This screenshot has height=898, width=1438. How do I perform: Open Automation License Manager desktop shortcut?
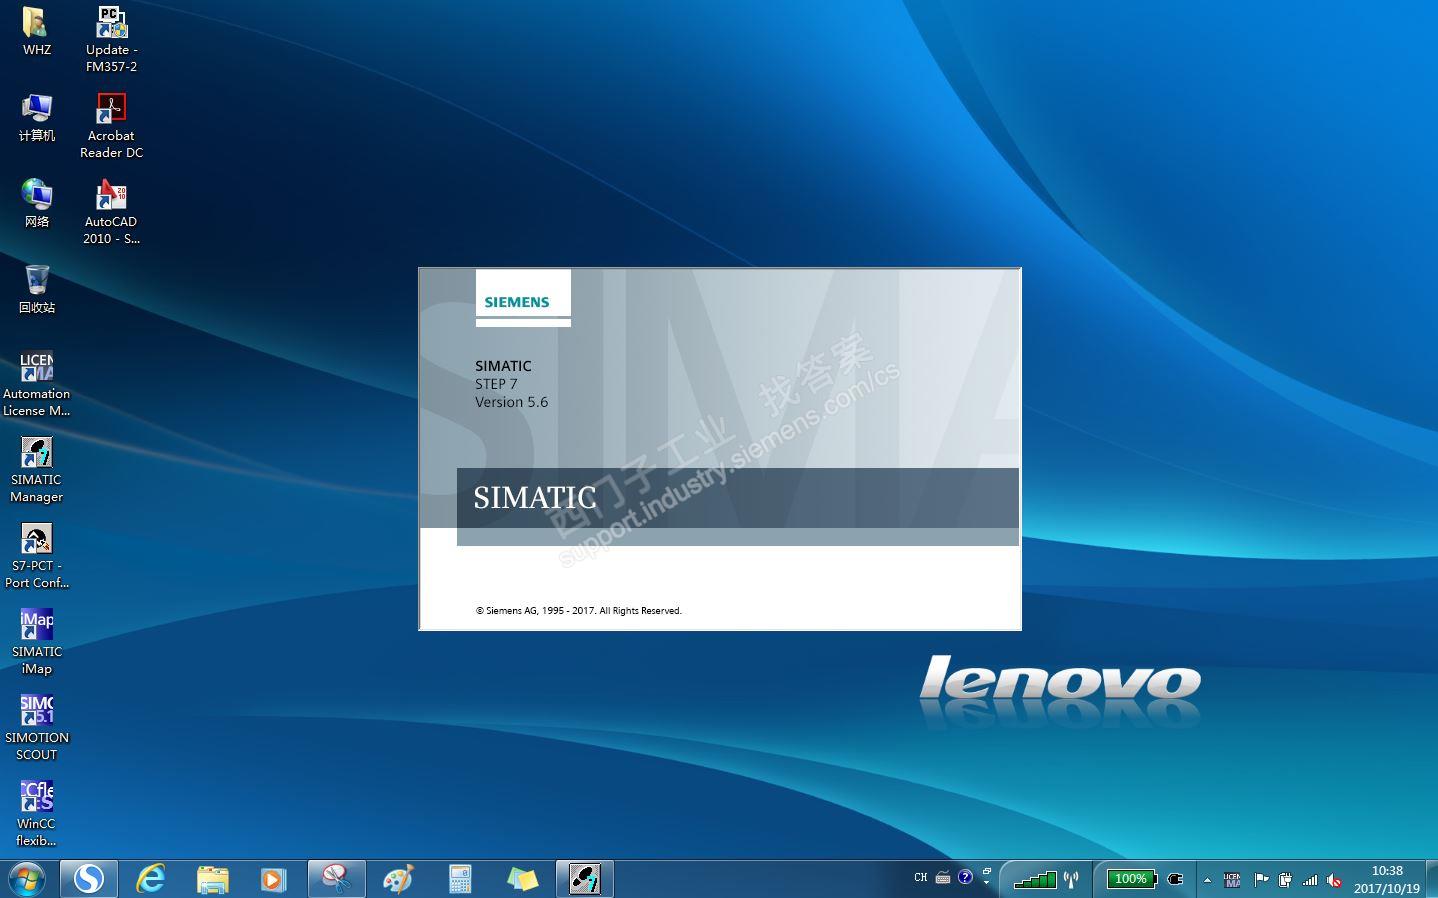[x=37, y=384]
